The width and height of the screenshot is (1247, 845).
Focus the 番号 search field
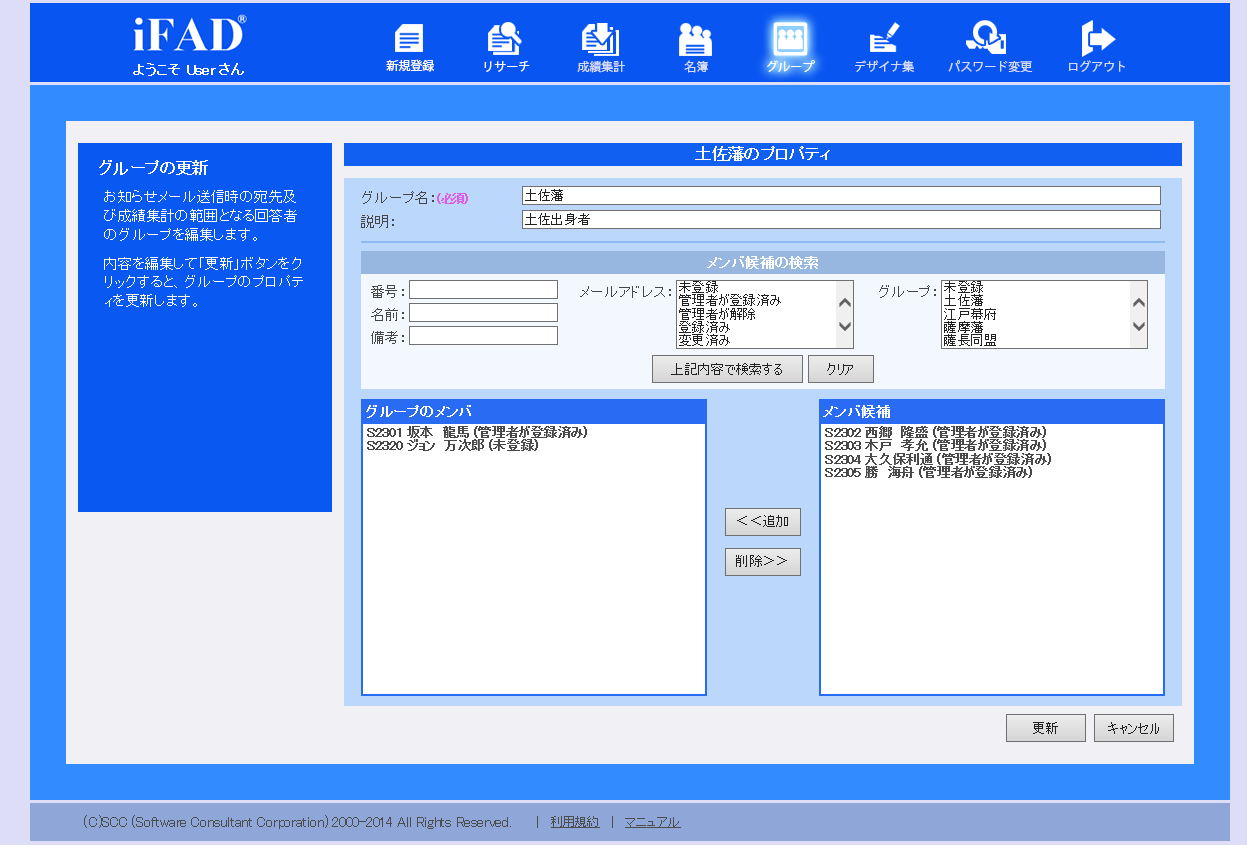point(483,290)
